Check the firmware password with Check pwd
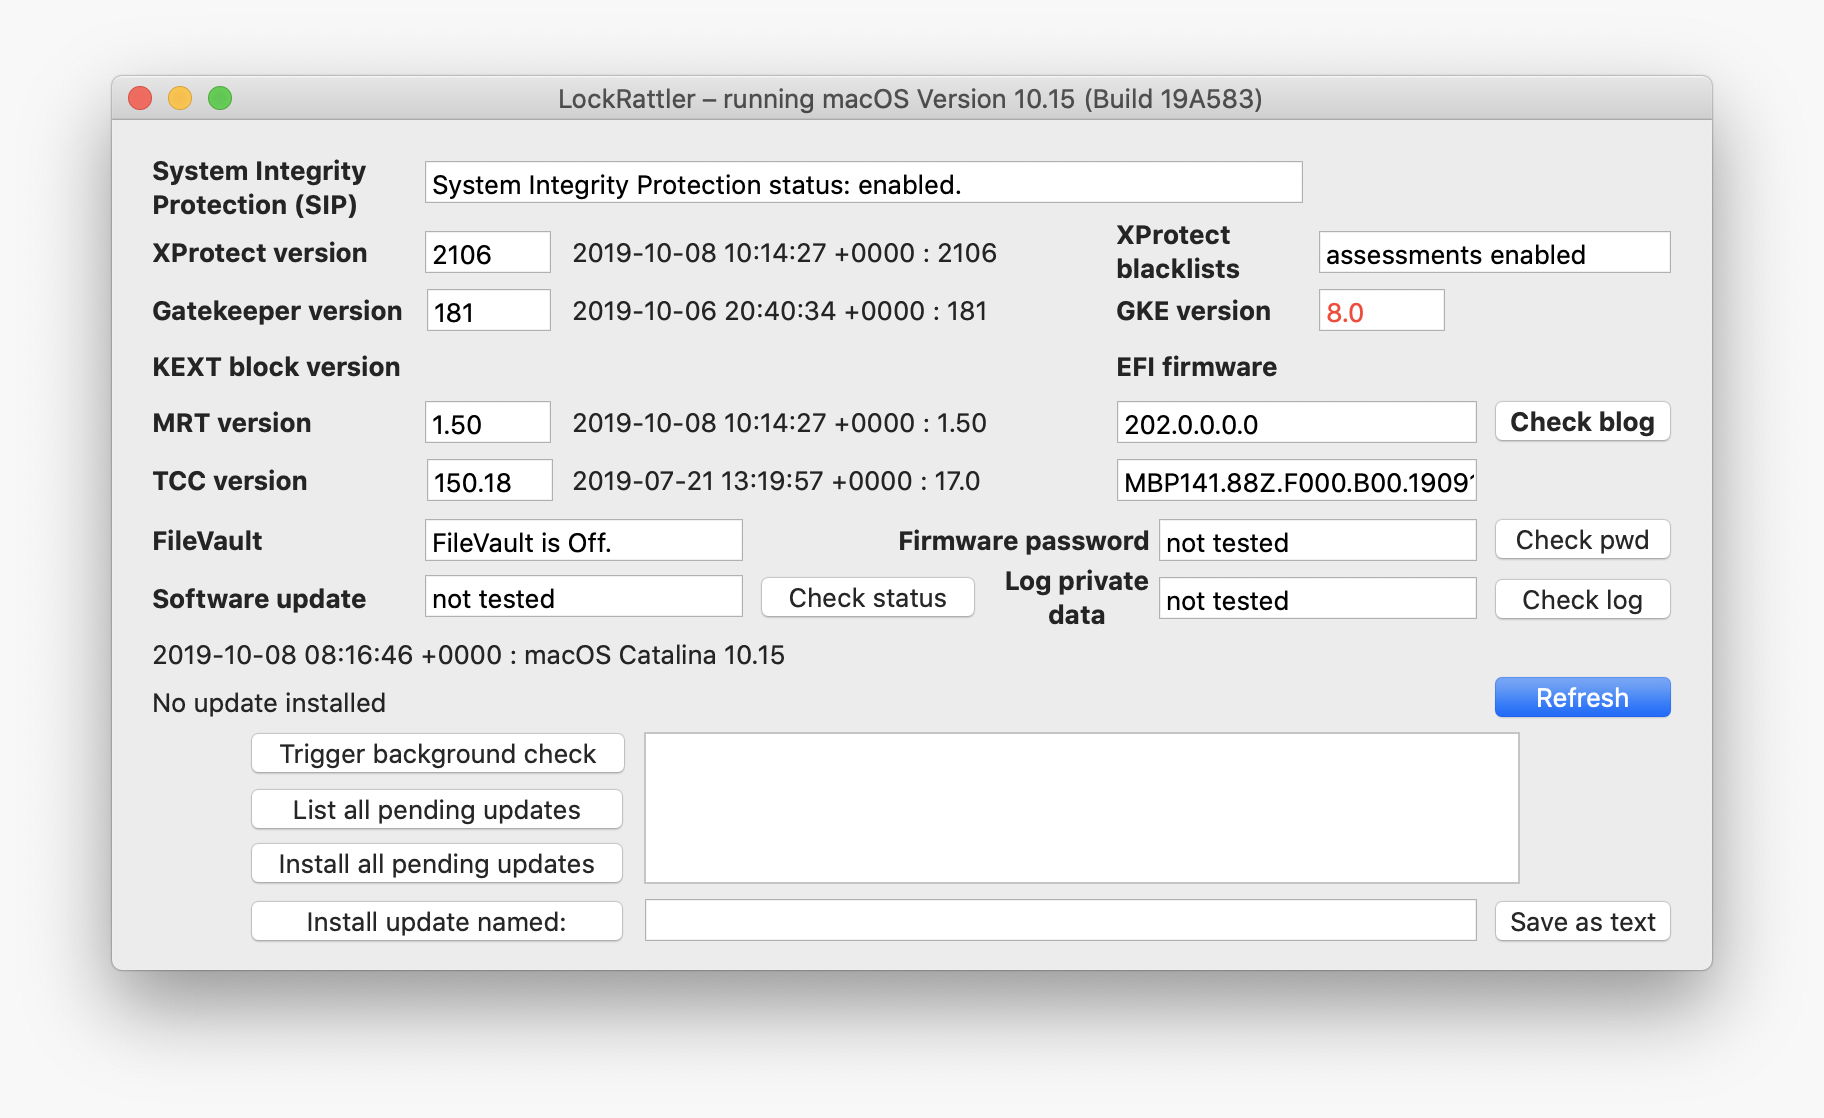This screenshot has height=1118, width=1824. [x=1581, y=540]
